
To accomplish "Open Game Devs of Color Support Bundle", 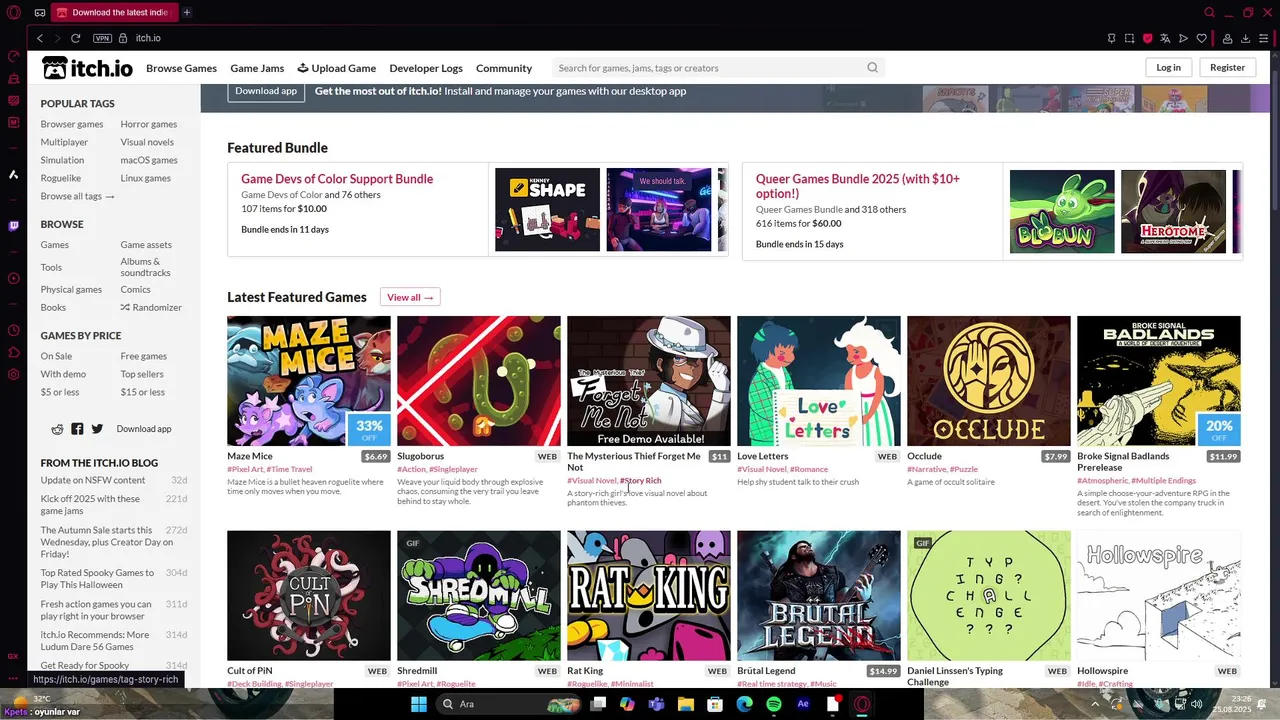I will (337, 179).
